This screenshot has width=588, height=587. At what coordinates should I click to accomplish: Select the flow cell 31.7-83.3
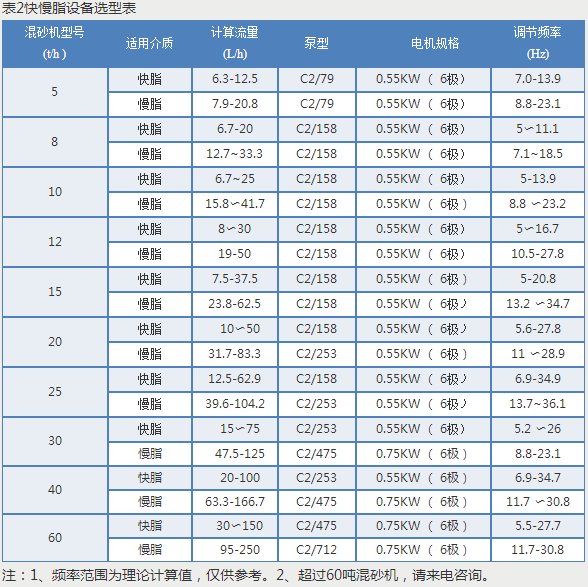235,354
